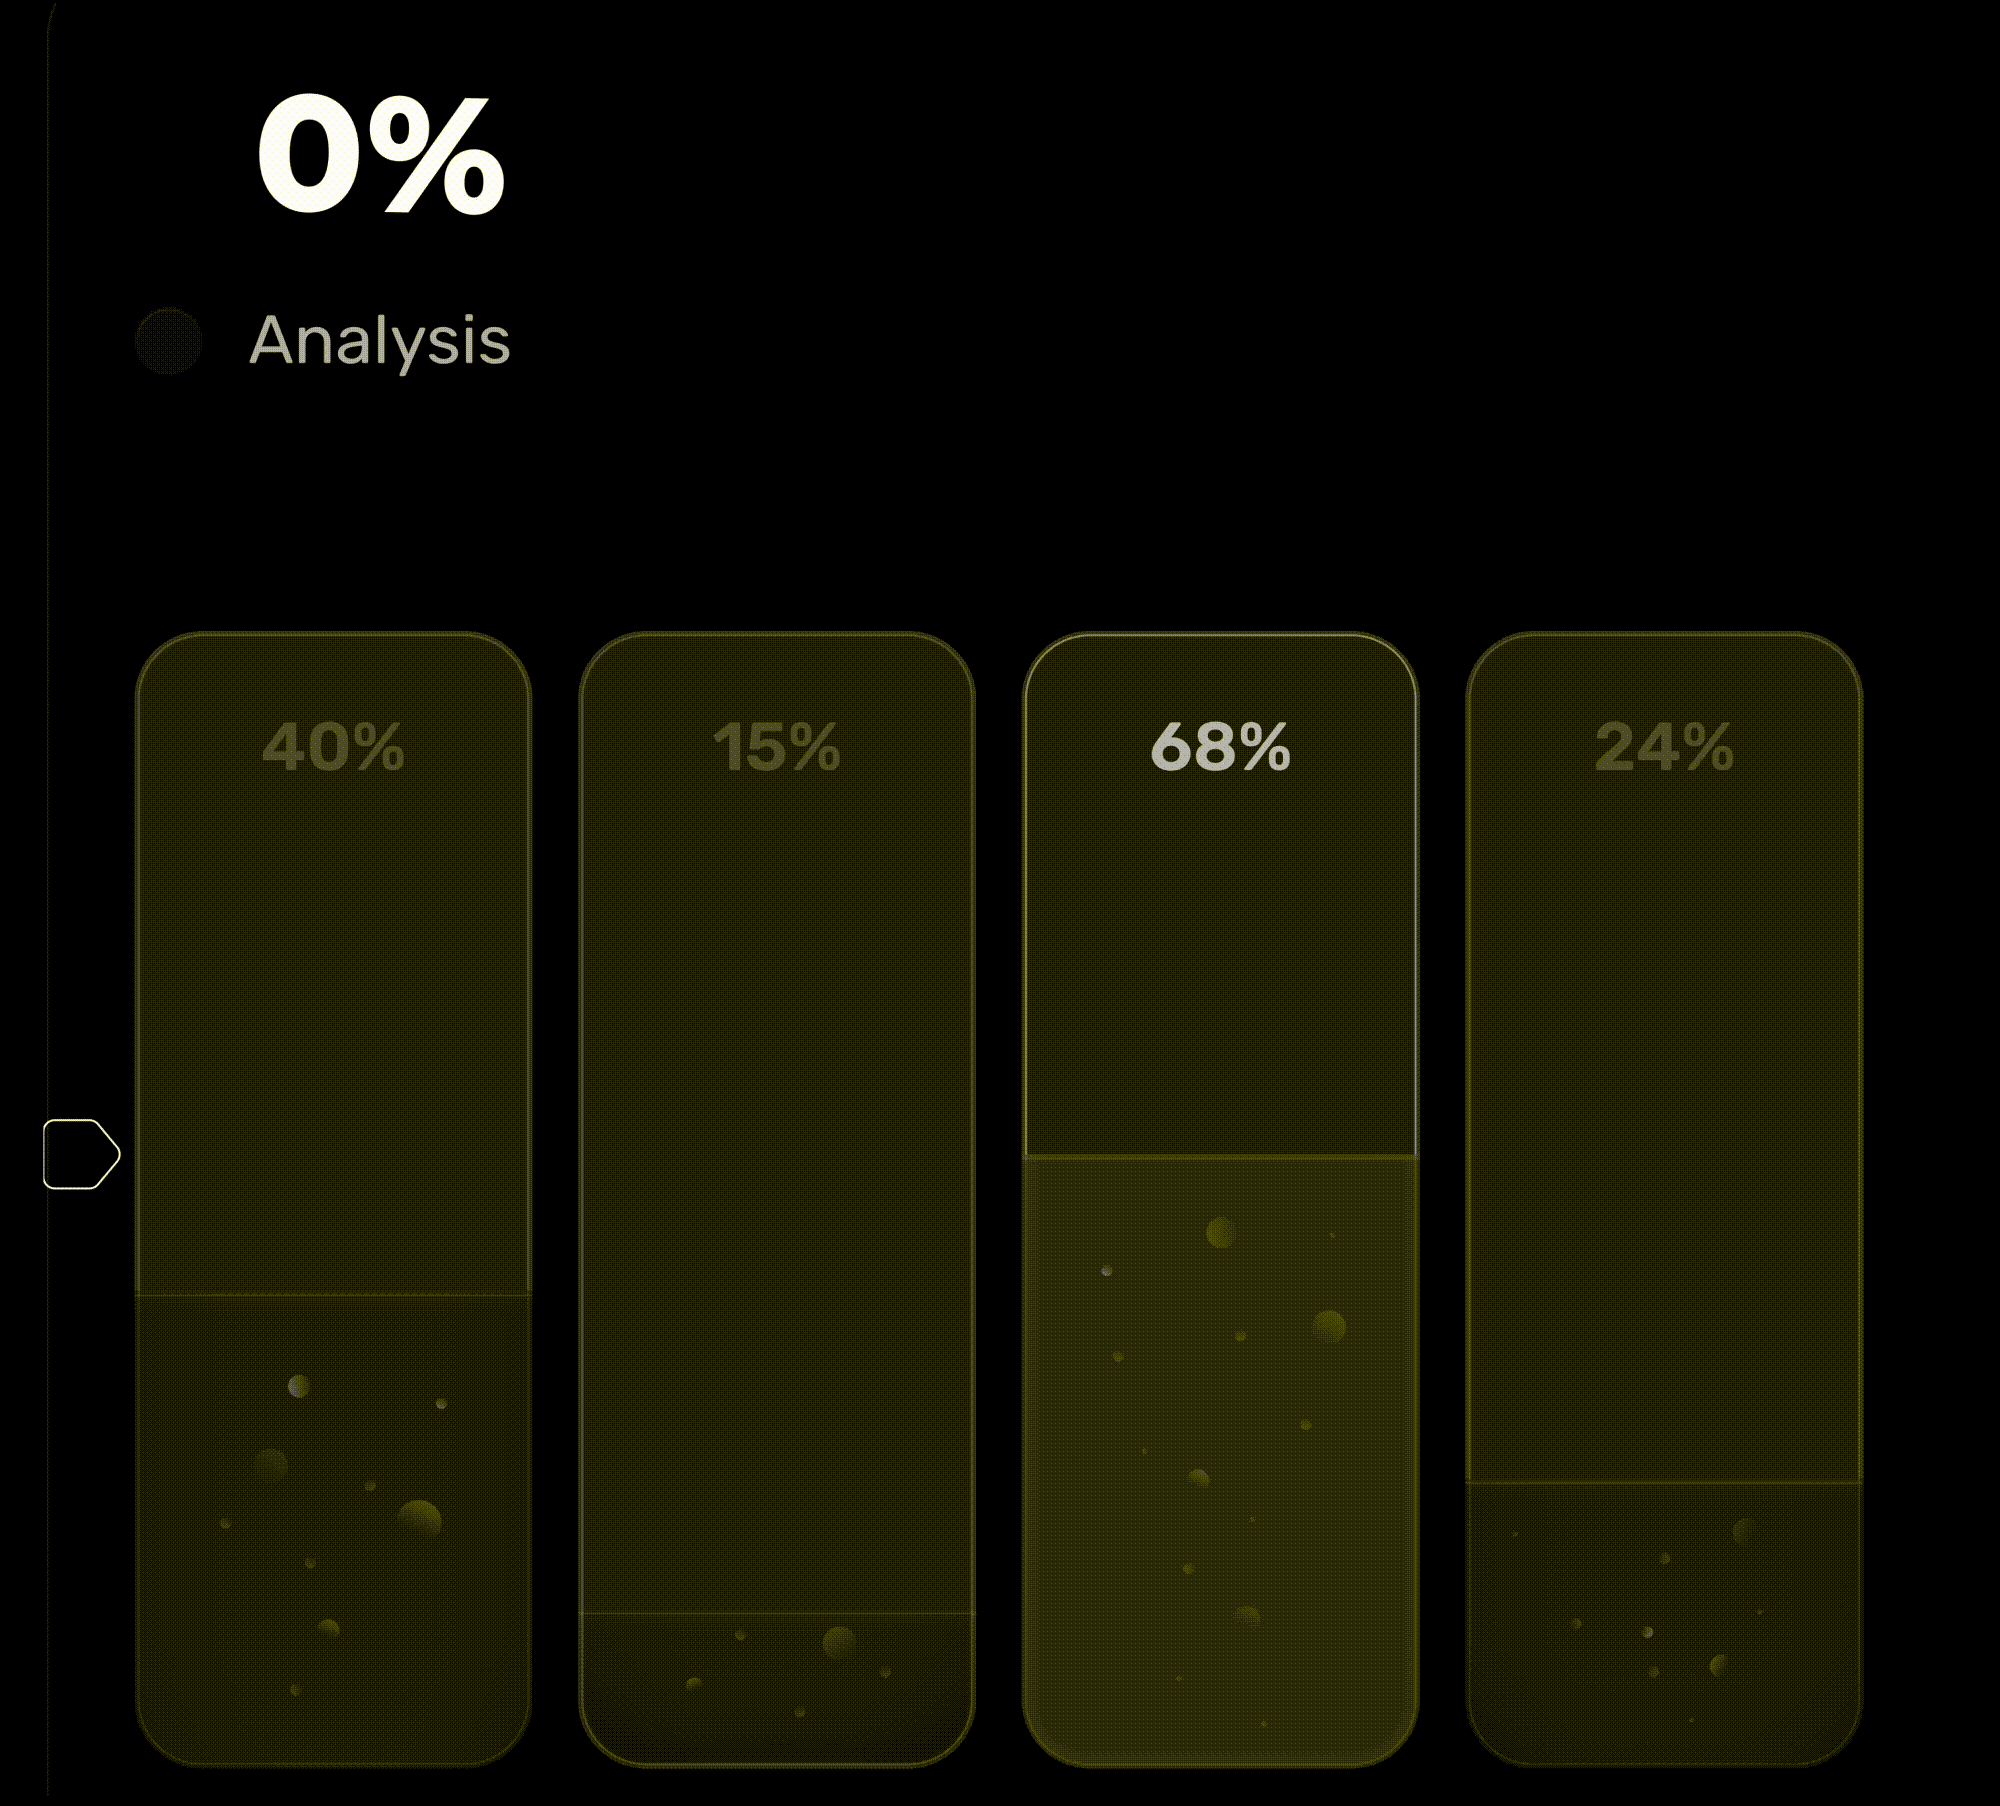2000x1806 pixels.
Task: Select the highlighted 68% label
Action: (1220, 747)
